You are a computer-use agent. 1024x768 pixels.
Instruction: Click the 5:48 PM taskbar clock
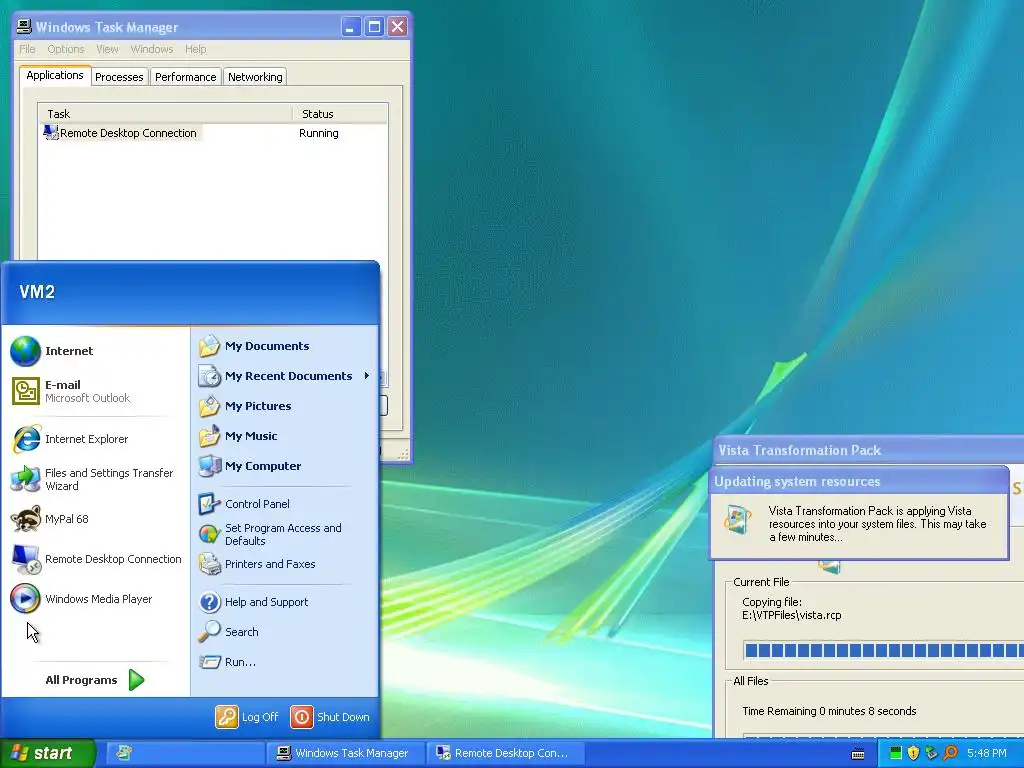(987, 753)
